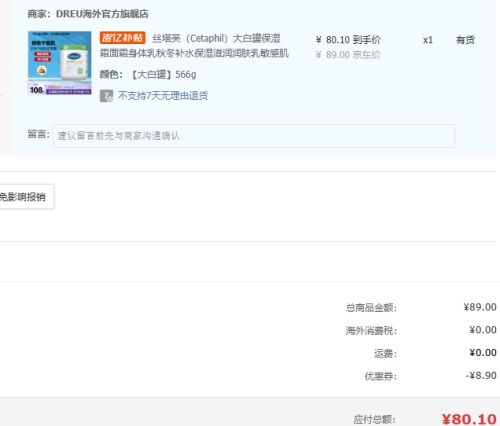Click the x1 quantity indicator

point(428,40)
